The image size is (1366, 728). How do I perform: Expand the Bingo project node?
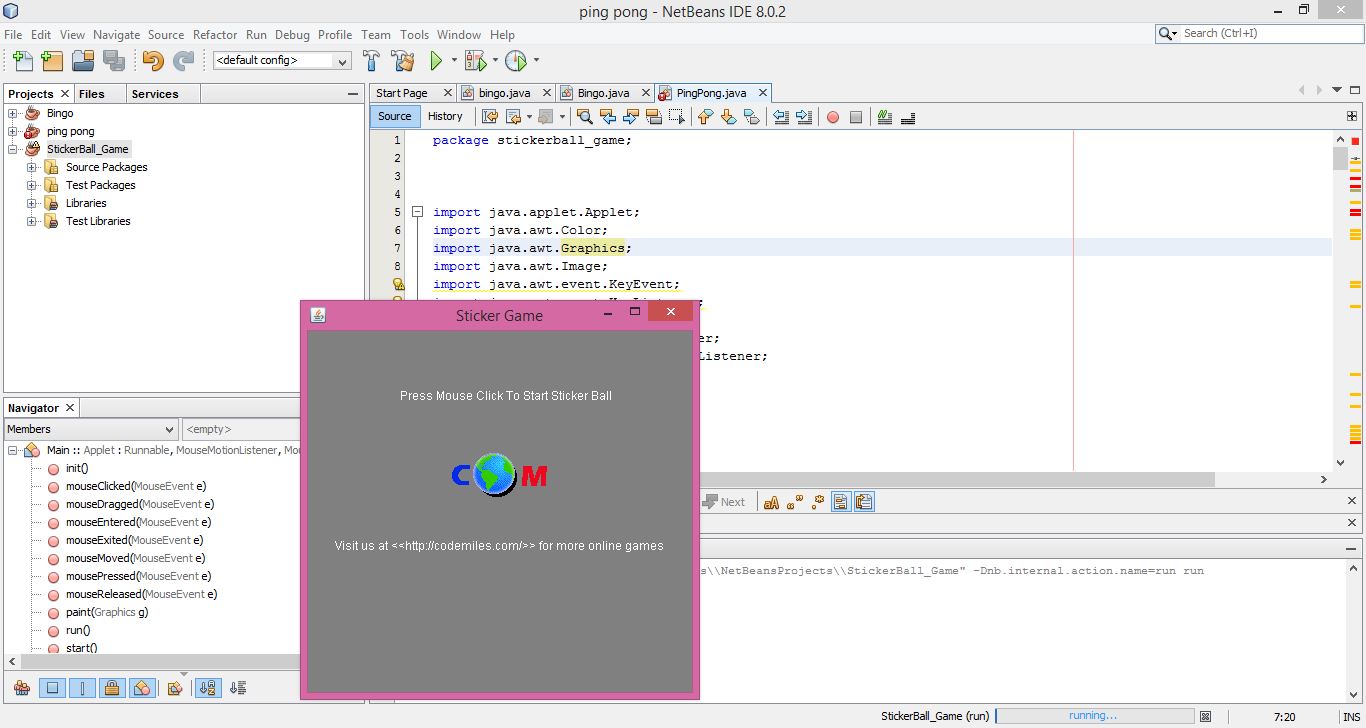(x=14, y=113)
